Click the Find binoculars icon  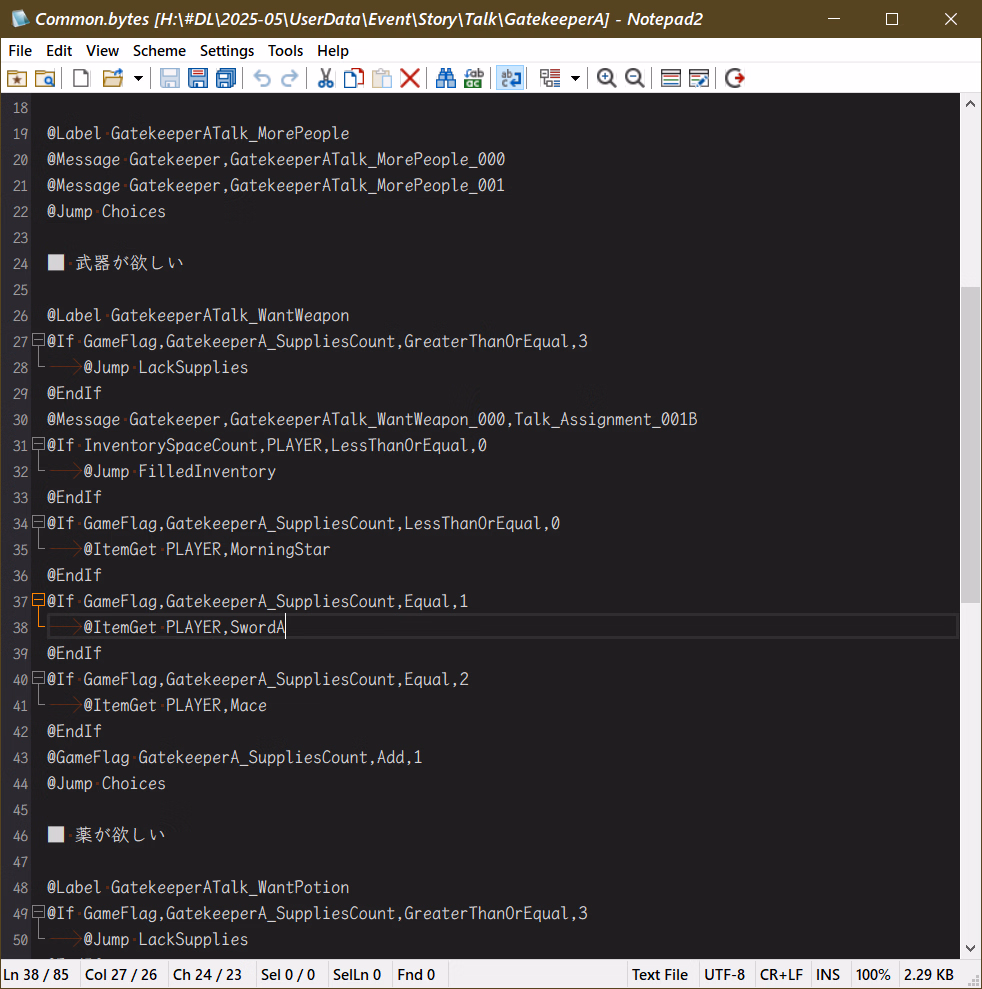point(445,78)
